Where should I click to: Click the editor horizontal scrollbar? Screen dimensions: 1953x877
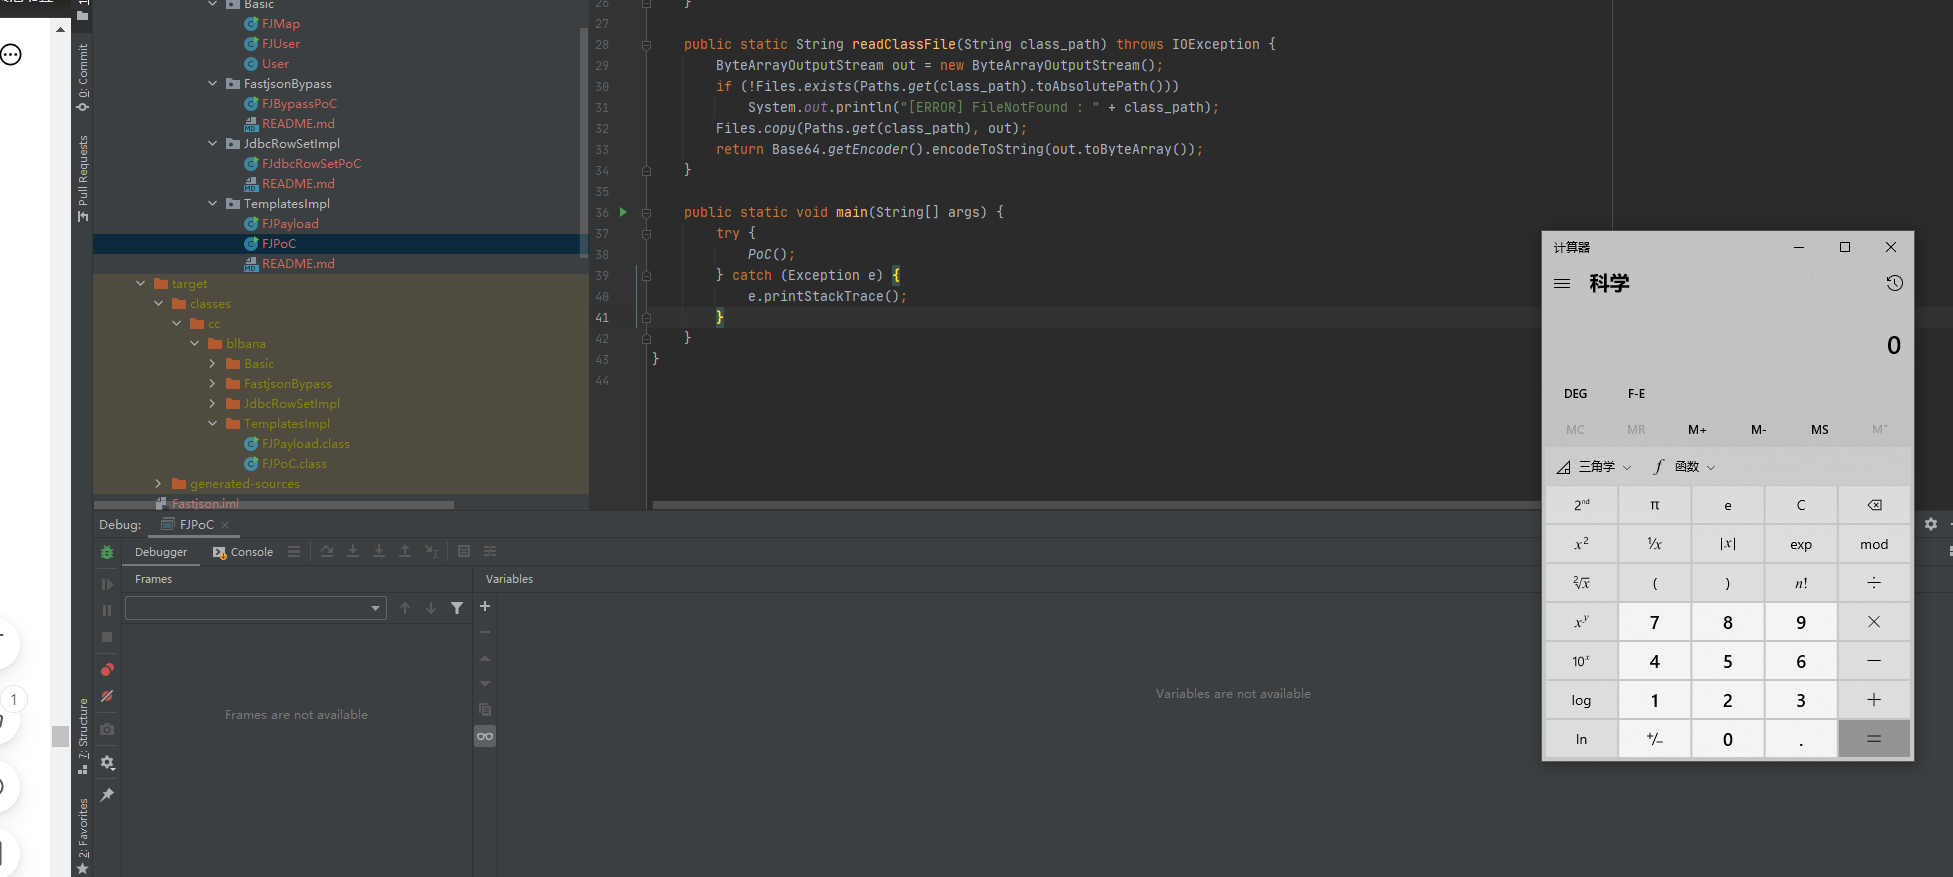point(1097,505)
